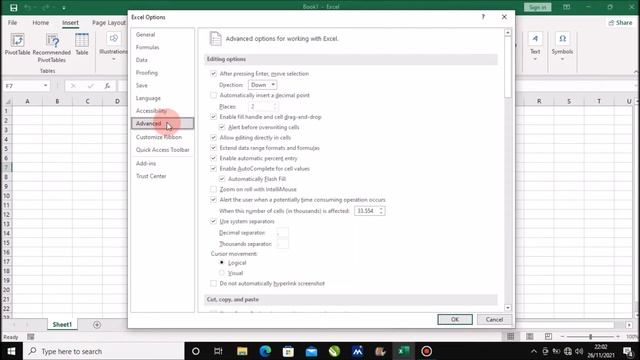Click the Excel icon in the taskbar
The image size is (640, 360).
click(404, 351)
